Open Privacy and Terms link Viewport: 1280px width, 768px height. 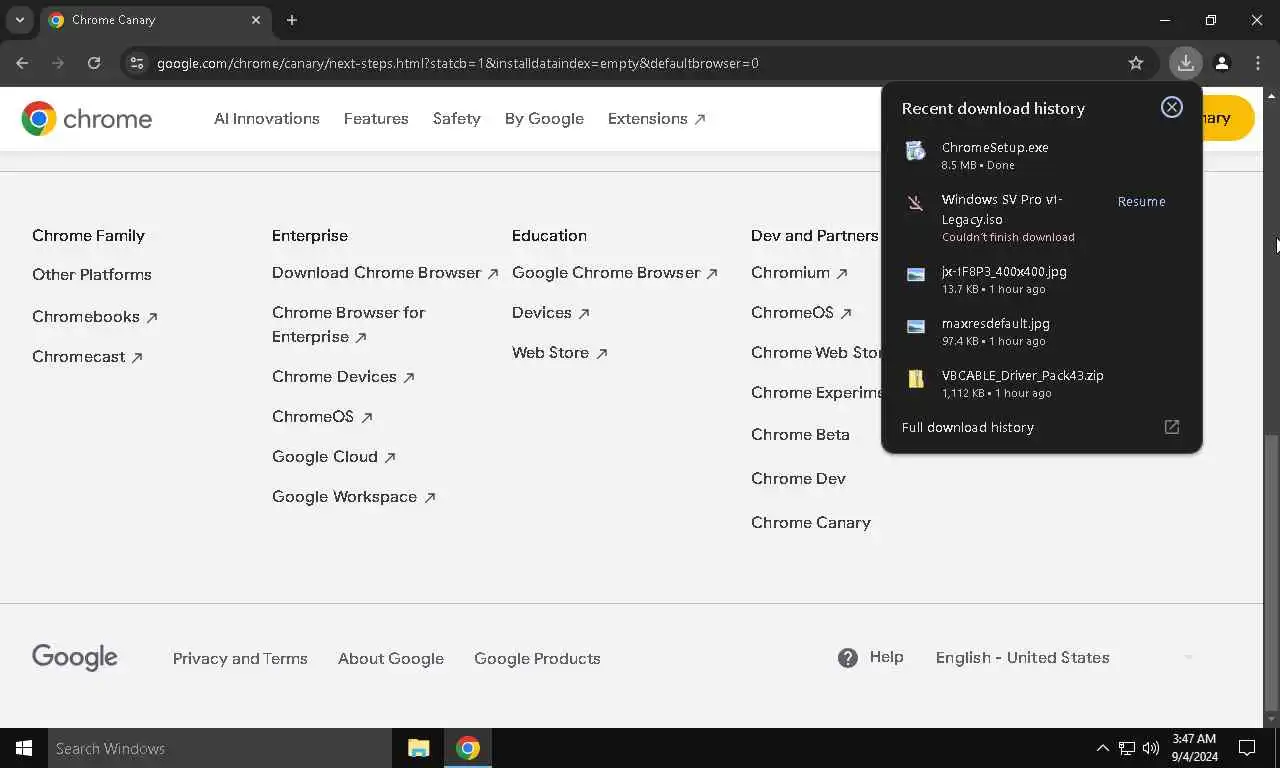click(x=240, y=659)
